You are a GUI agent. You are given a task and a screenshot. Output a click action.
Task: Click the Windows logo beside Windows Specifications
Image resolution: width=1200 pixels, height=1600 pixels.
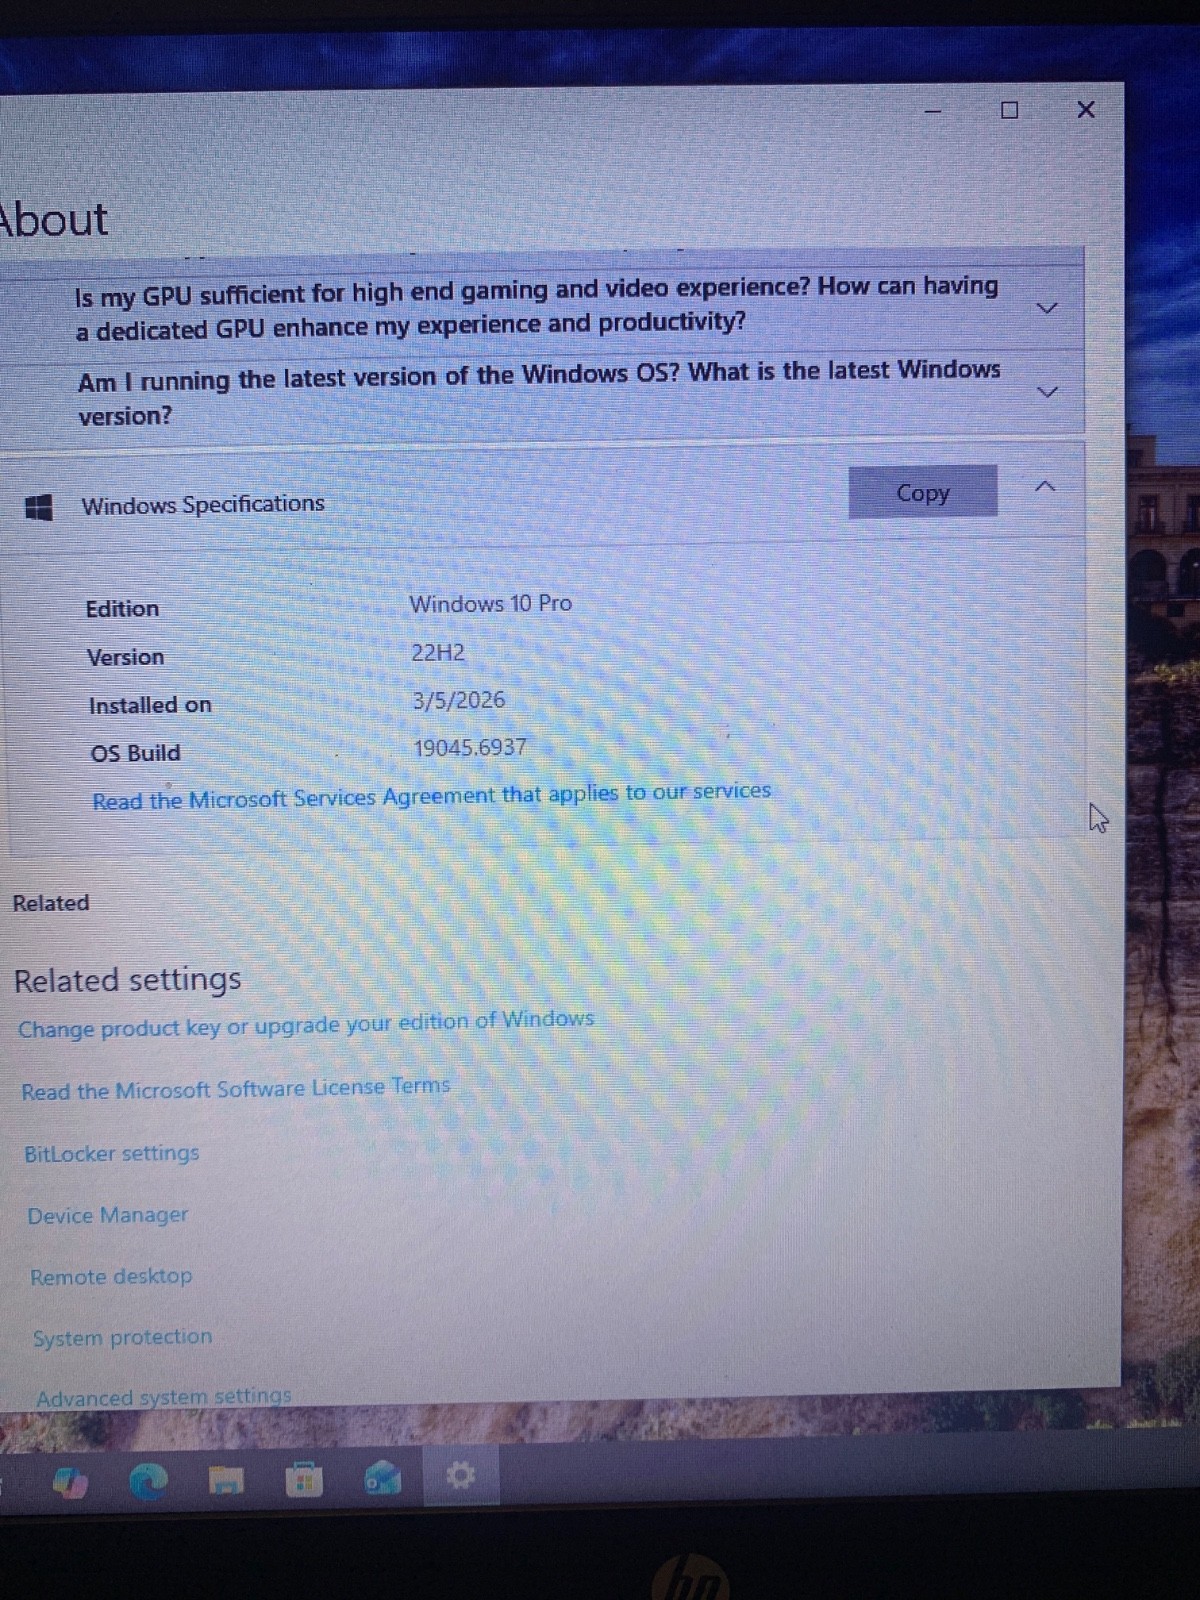tap(38, 507)
